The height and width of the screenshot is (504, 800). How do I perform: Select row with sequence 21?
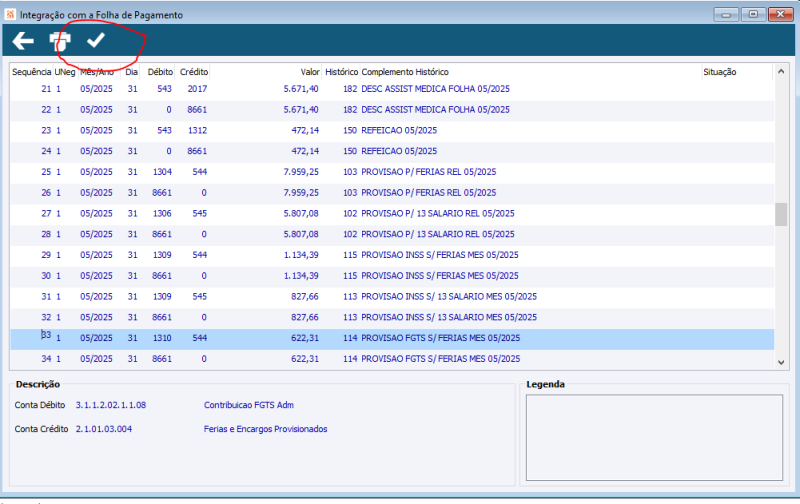point(392,89)
